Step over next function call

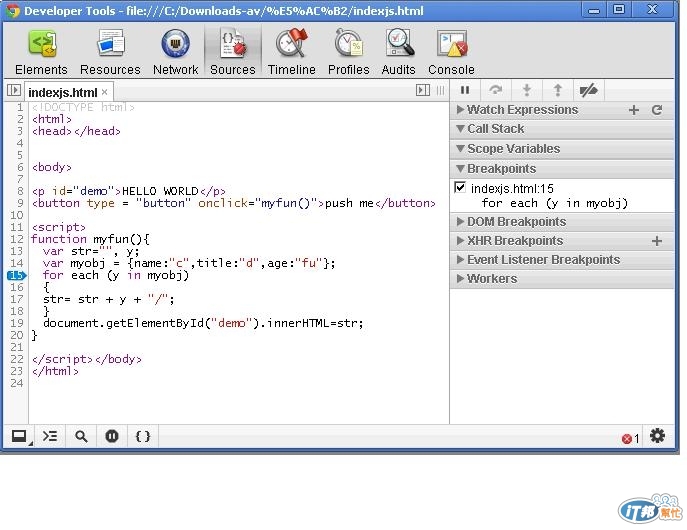(496, 90)
